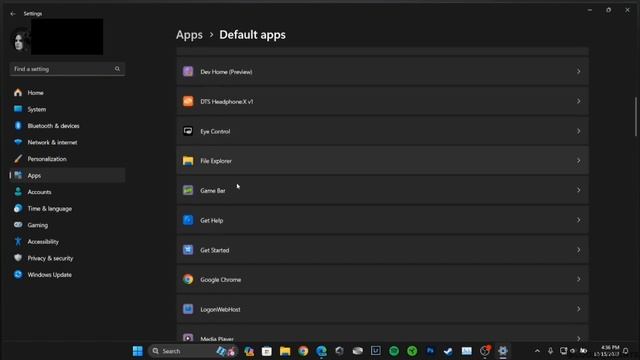Viewport: 640px width, 360px height.
Task: Open Privacy & security settings
Action: tap(67, 258)
